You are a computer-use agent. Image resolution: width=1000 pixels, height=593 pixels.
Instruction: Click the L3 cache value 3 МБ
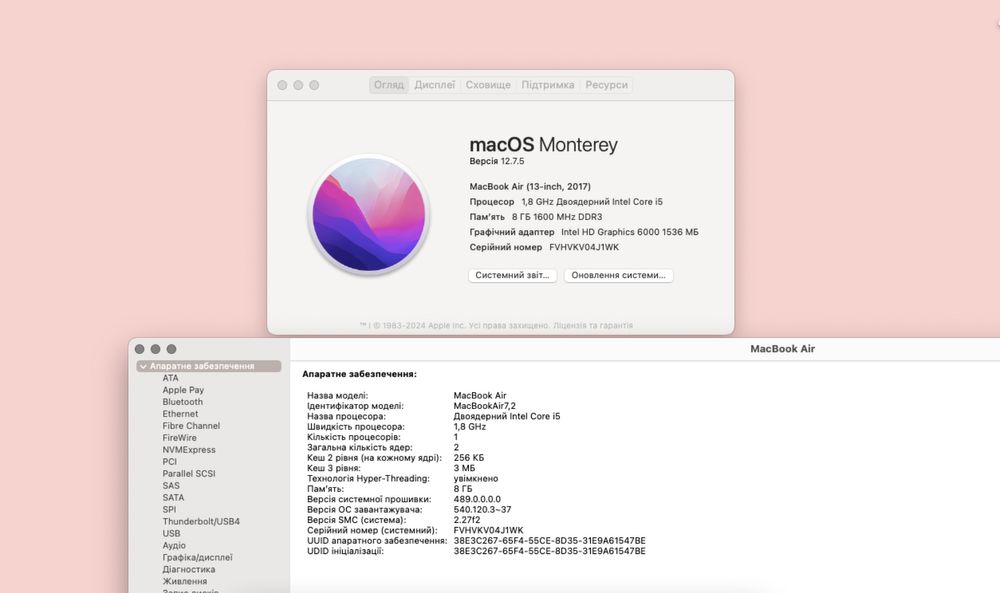point(464,468)
